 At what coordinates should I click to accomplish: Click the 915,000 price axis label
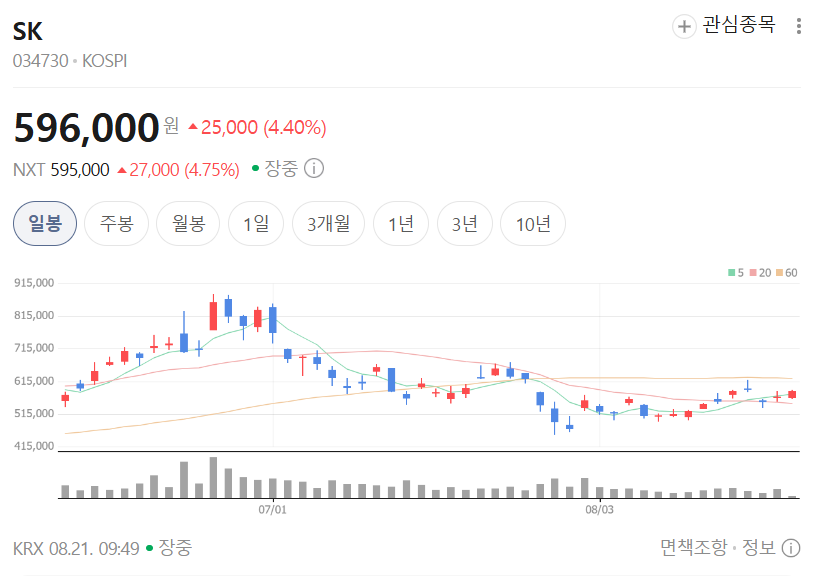click(34, 283)
